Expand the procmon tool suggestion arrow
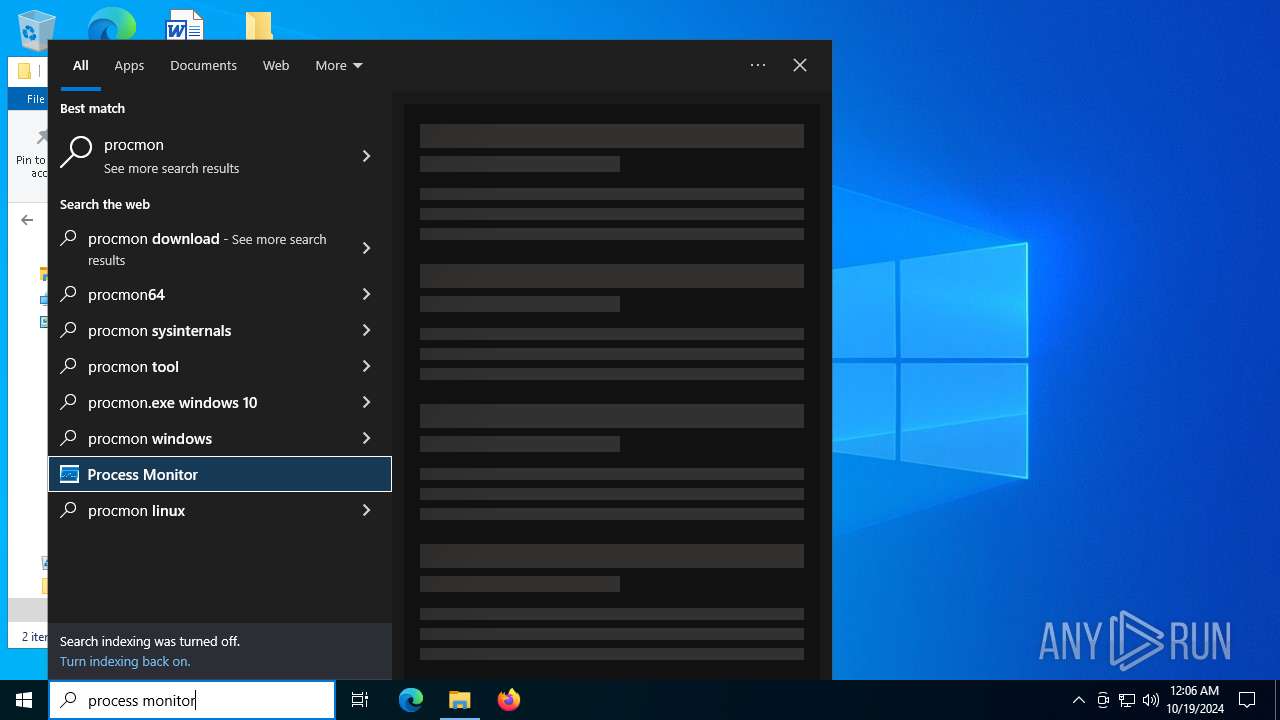This screenshot has height=720, width=1280. pos(366,366)
